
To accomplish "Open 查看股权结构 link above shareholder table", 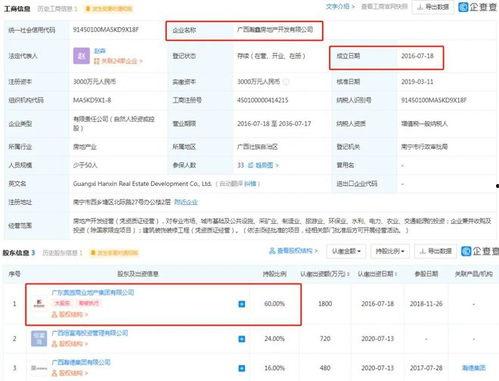I will click(293, 251).
